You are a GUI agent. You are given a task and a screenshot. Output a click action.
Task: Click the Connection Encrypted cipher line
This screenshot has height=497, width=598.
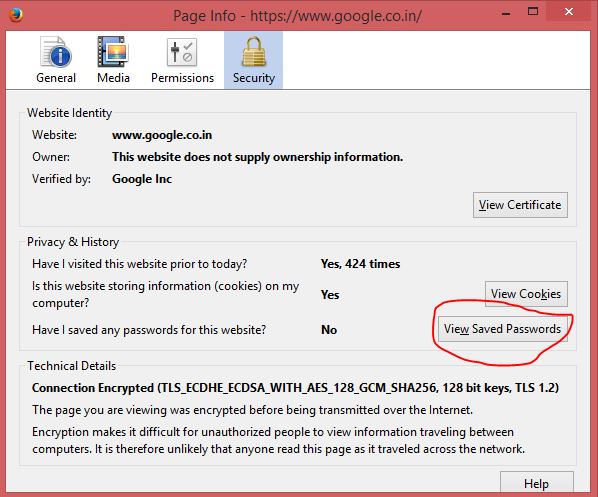[x=296, y=388]
